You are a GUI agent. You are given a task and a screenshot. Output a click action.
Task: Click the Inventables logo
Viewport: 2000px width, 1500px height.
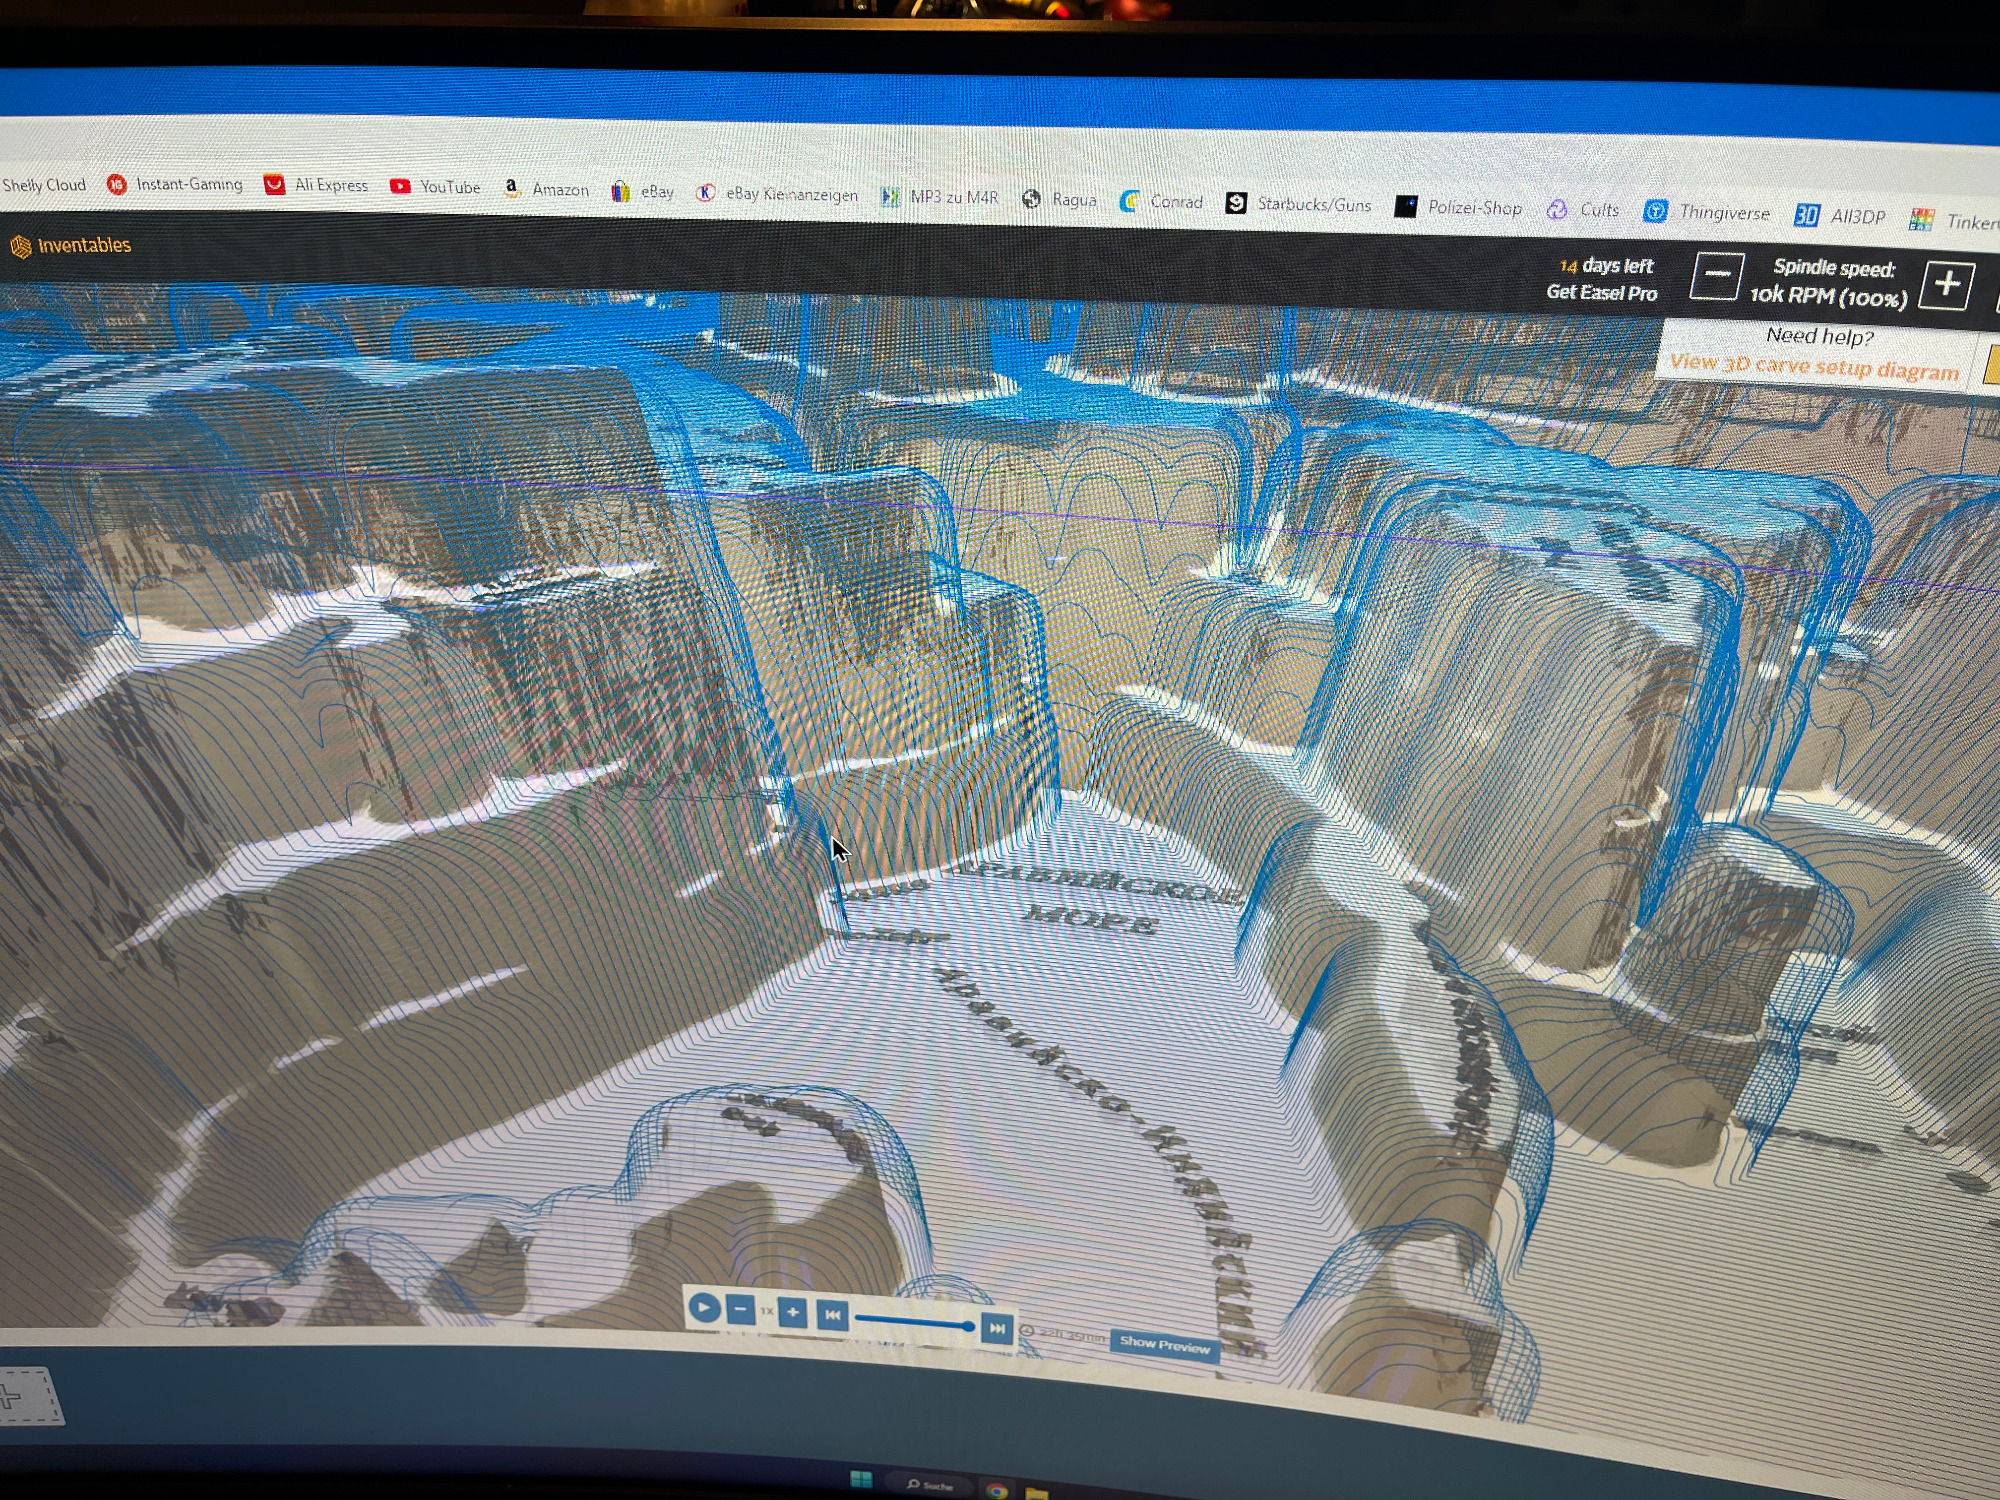(70, 245)
